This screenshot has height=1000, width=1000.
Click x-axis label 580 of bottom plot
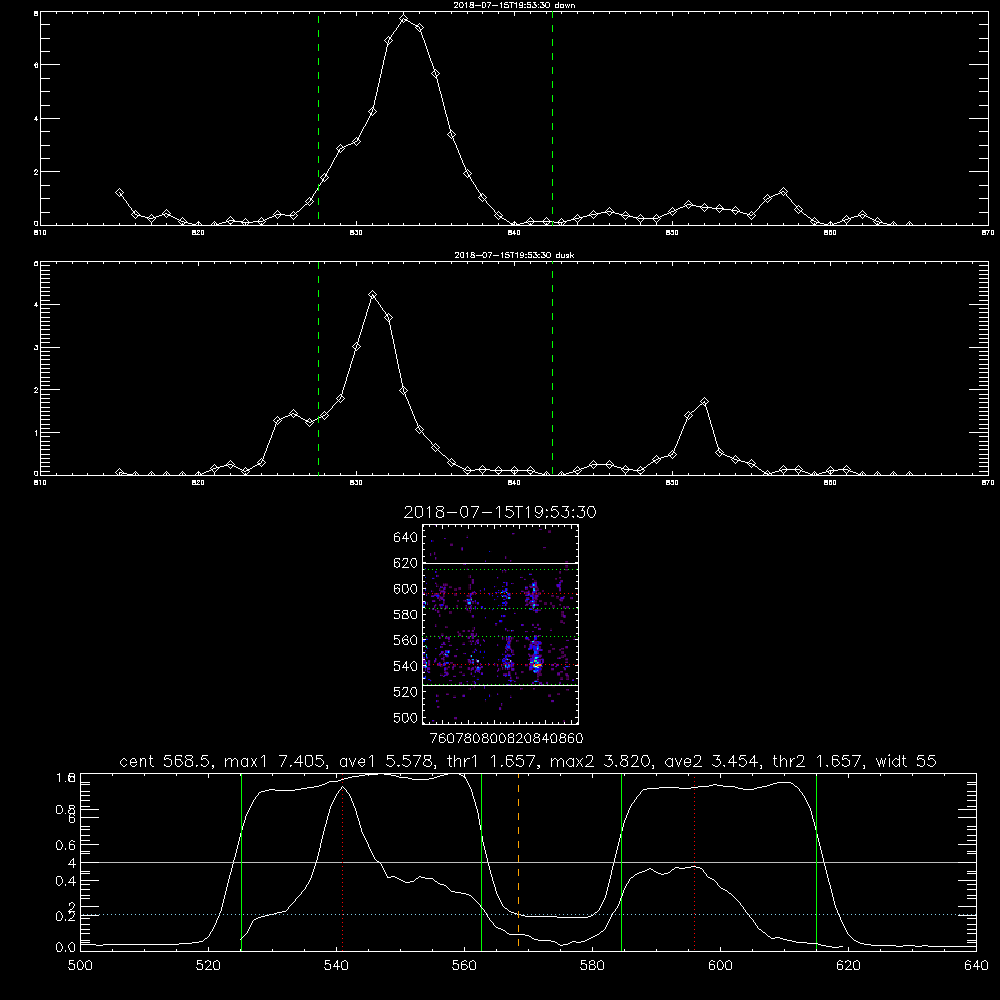592,965
